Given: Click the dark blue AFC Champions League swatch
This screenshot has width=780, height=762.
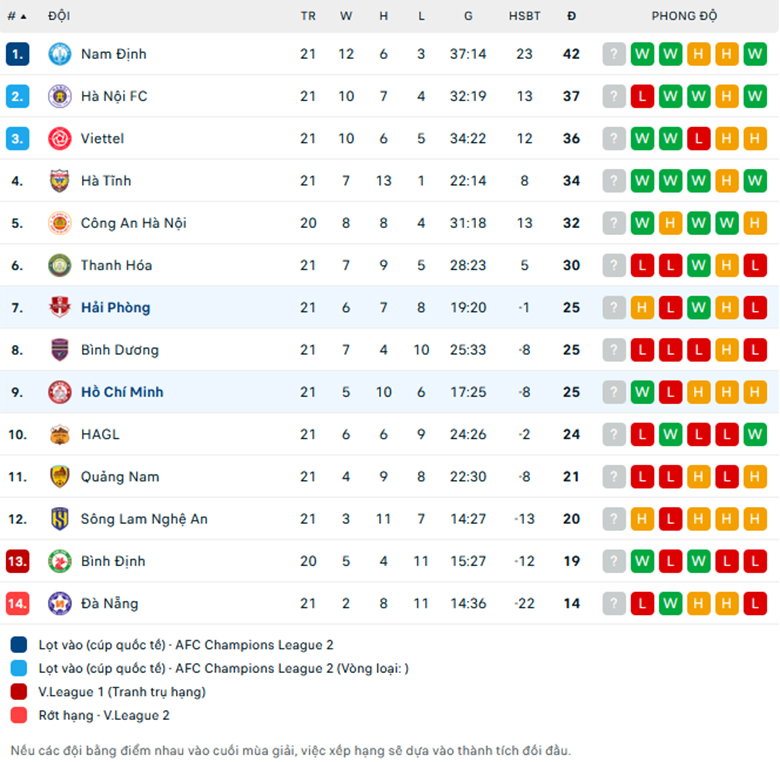Looking at the screenshot, I should (19, 645).
